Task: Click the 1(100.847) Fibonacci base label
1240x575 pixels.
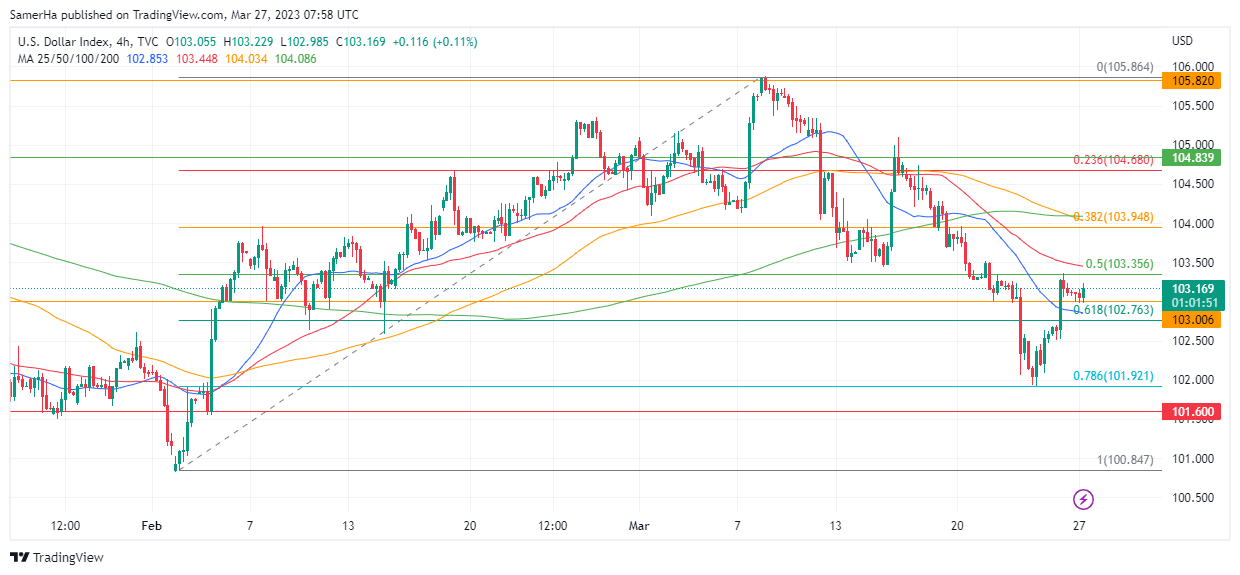Action: (x=1125, y=460)
